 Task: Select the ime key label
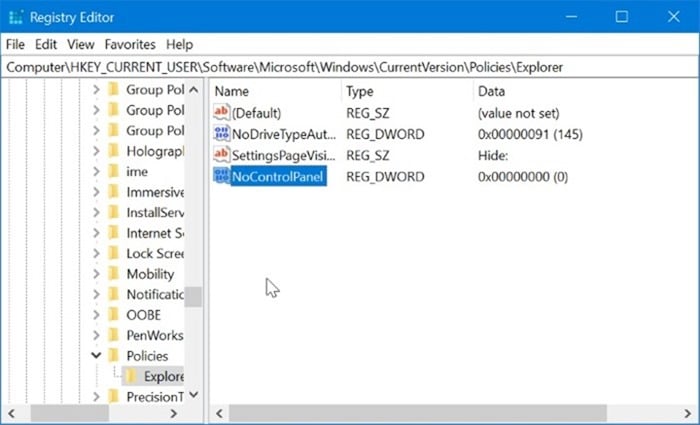137,171
